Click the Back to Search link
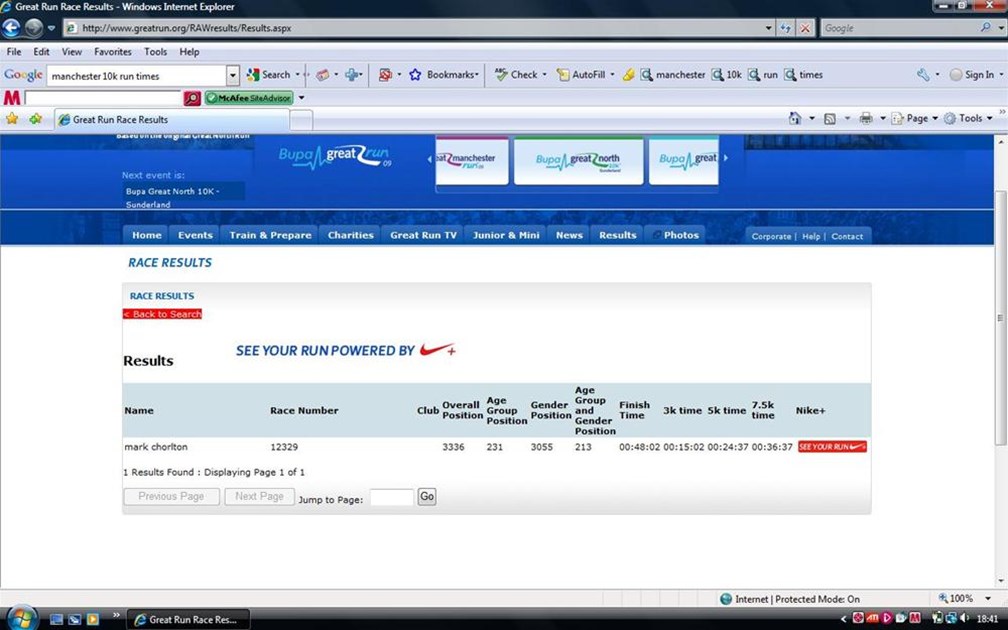Image resolution: width=1008 pixels, height=630 pixels. pyautogui.click(x=162, y=314)
